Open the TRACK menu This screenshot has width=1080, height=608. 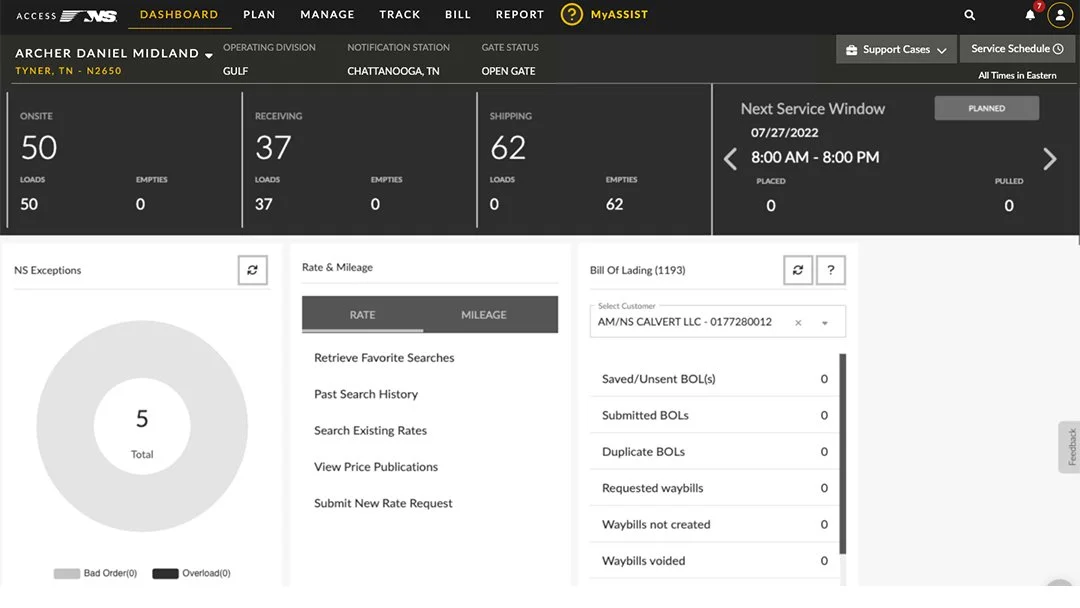pyautogui.click(x=399, y=14)
